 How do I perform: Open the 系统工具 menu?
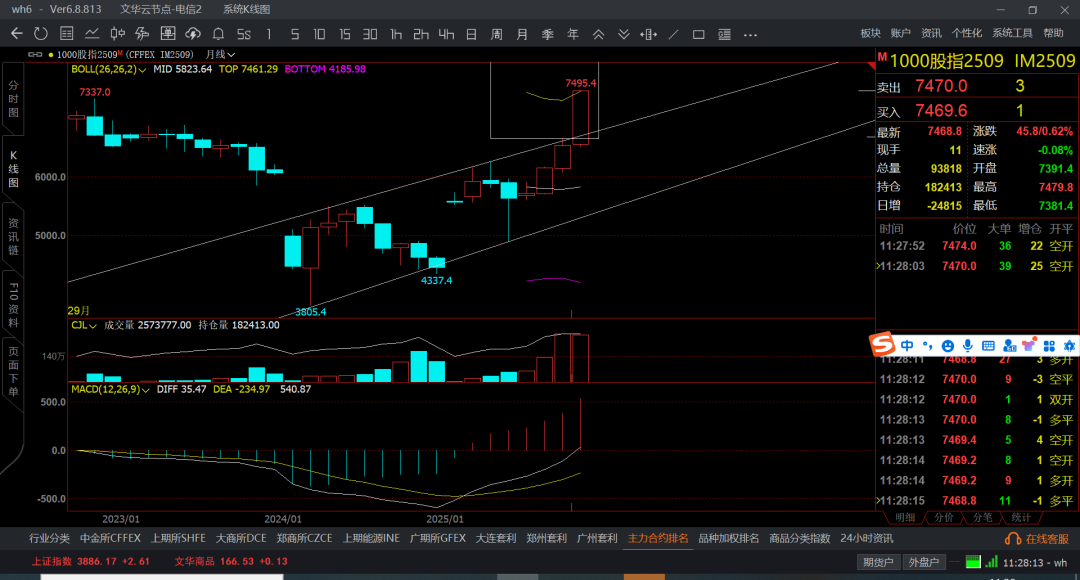pyautogui.click(x=1012, y=33)
